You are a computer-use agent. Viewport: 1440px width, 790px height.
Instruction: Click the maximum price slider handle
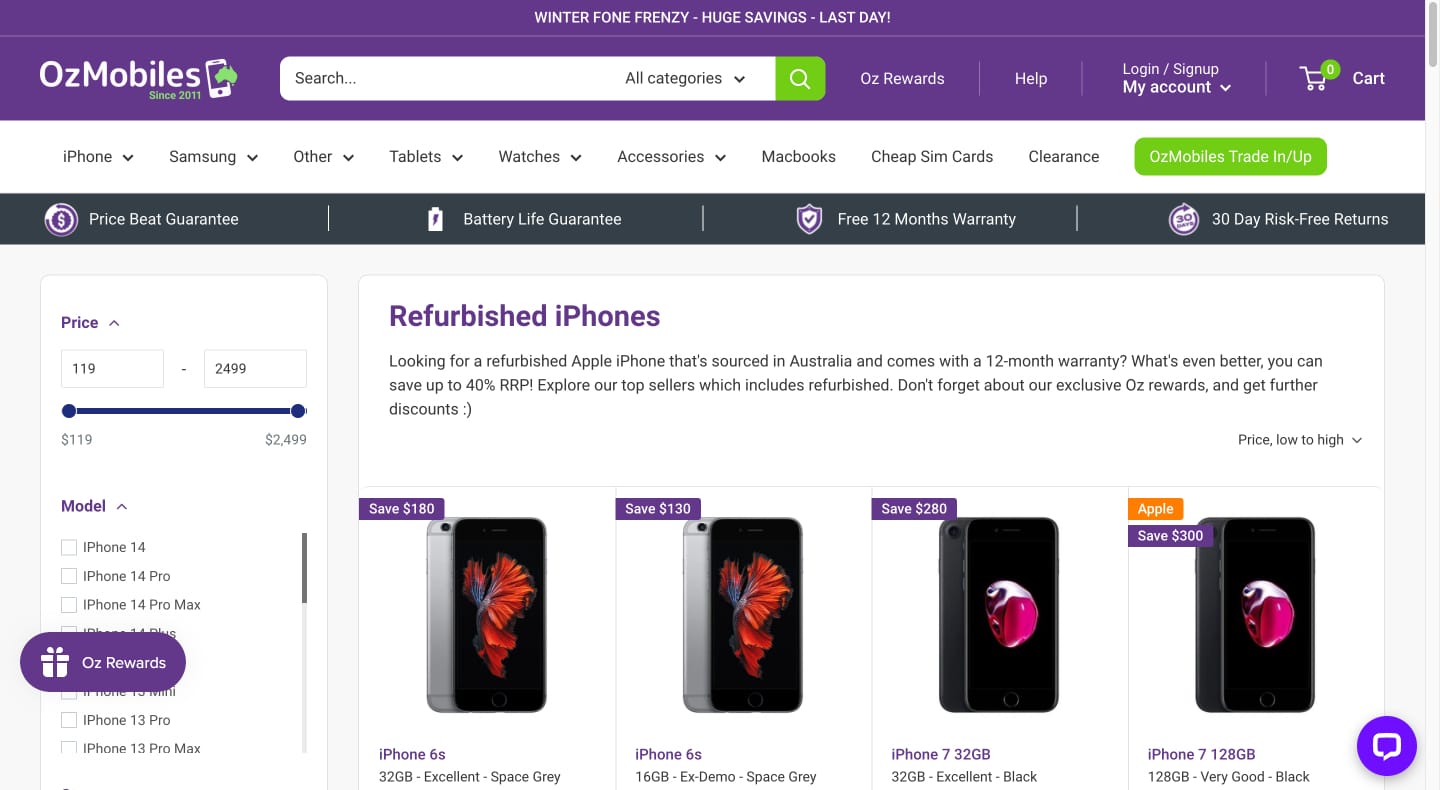tap(297, 411)
